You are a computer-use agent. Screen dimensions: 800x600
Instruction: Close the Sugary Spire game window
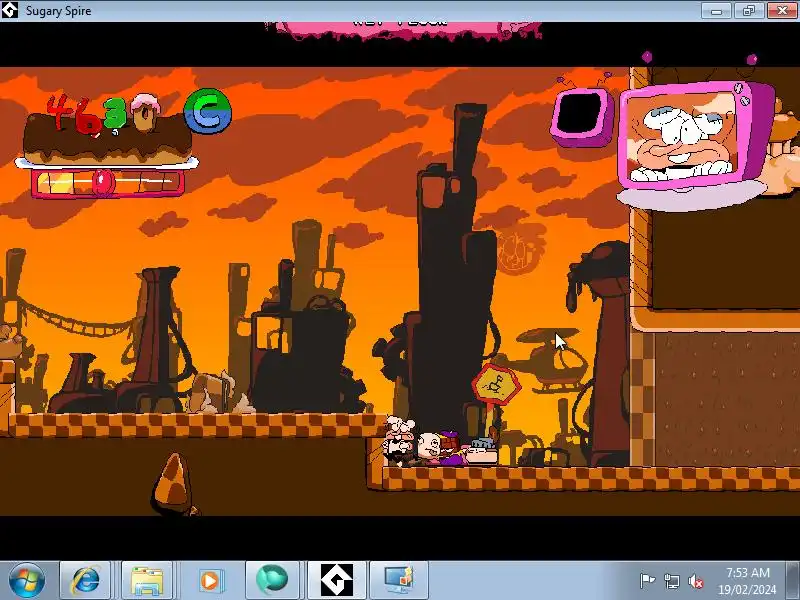click(782, 10)
